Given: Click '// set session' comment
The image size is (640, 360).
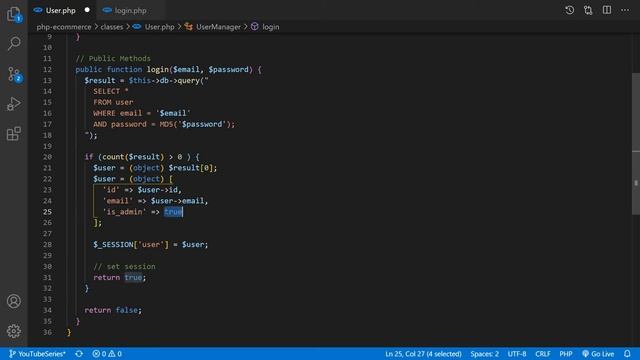Looking at the screenshot, I should pyautogui.click(x=124, y=267).
